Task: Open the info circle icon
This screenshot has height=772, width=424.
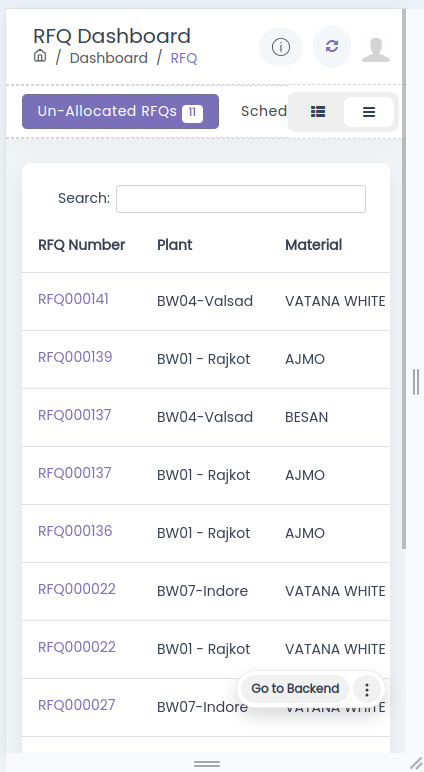Action: (281, 47)
